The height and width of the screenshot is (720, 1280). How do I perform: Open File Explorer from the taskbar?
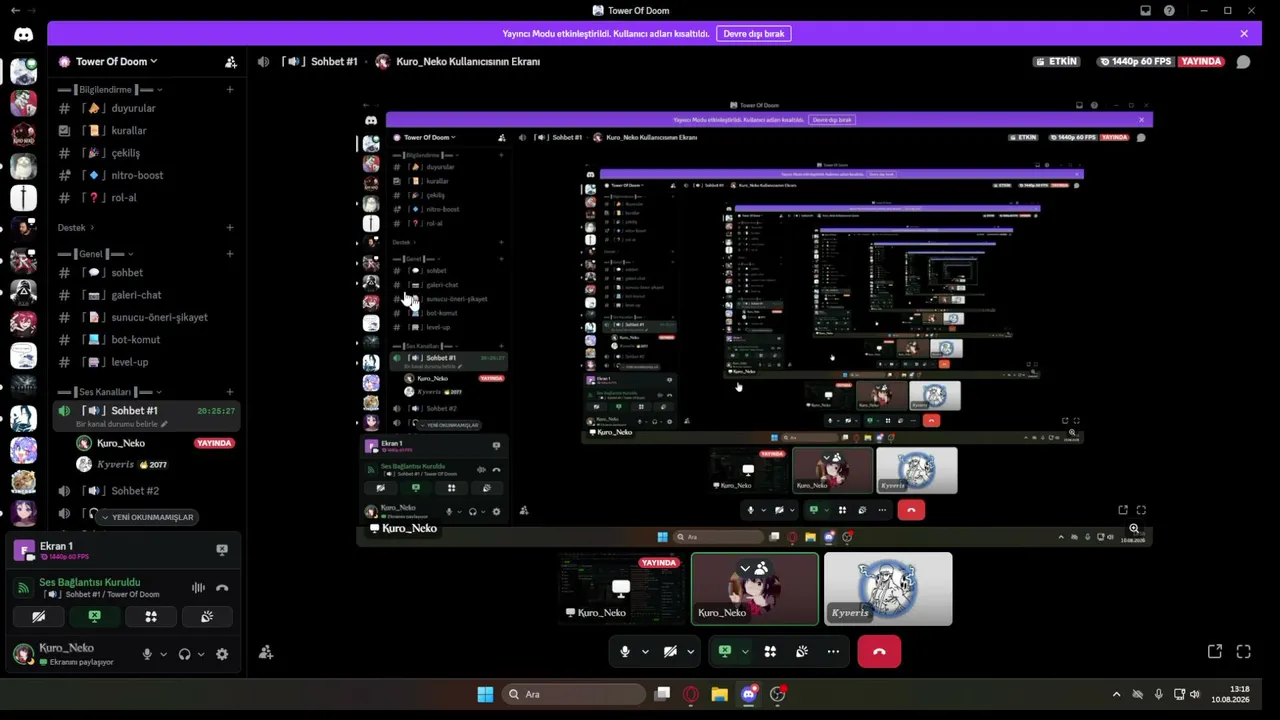tap(719, 694)
